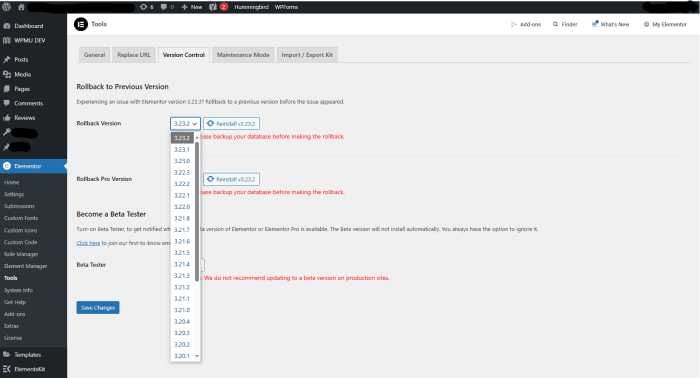700x378 pixels.
Task: Click the version list down scroll arrow
Action: pyautogui.click(x=197, y=356)
